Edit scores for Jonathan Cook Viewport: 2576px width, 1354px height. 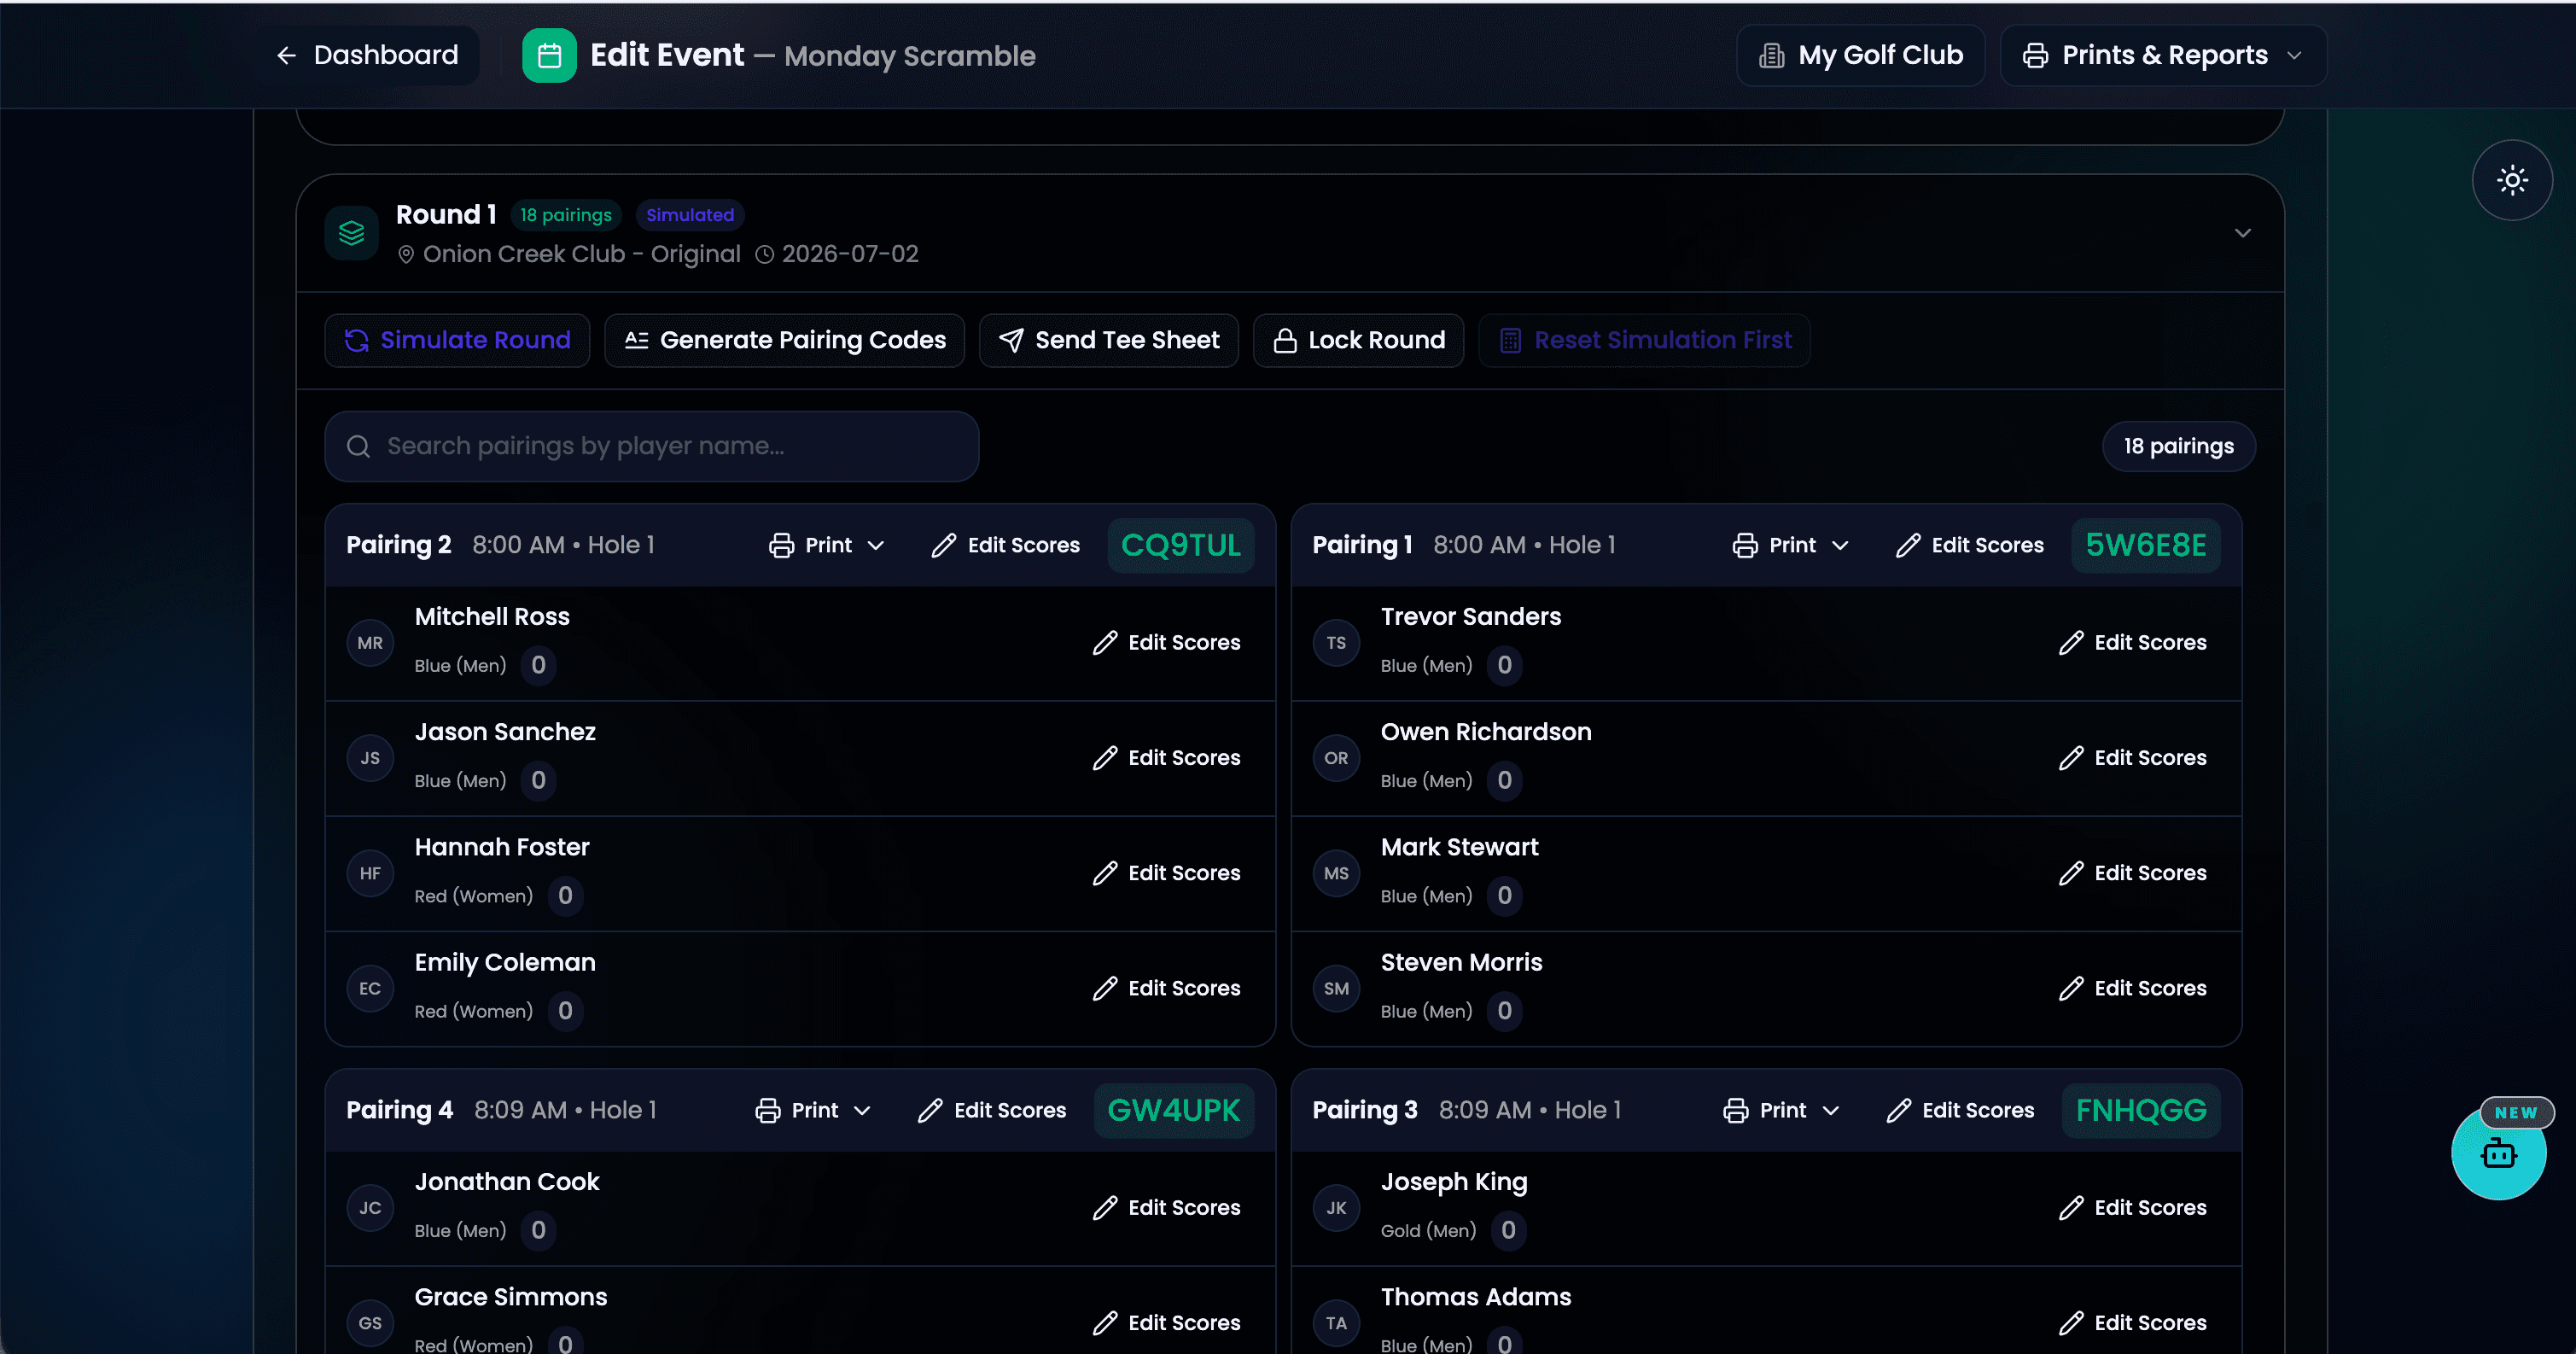(x=1166, y=1208)
